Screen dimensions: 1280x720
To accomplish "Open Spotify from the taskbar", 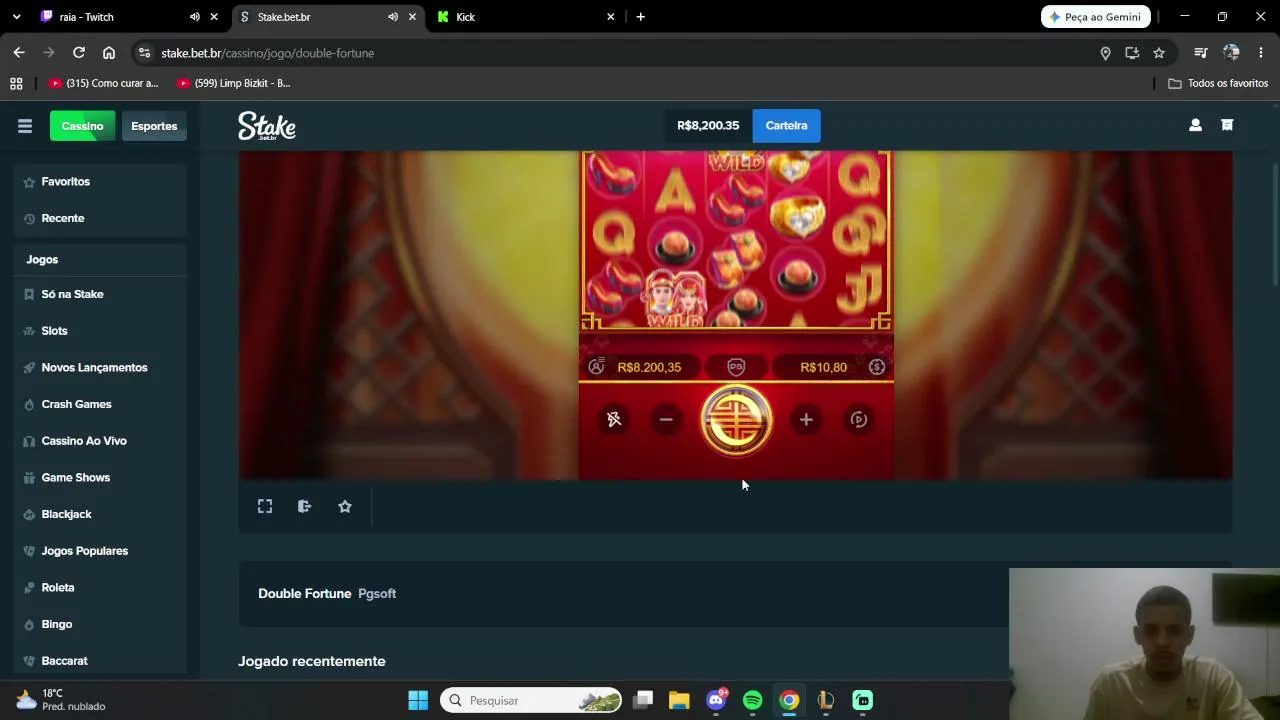I will (x=753, y=701).
